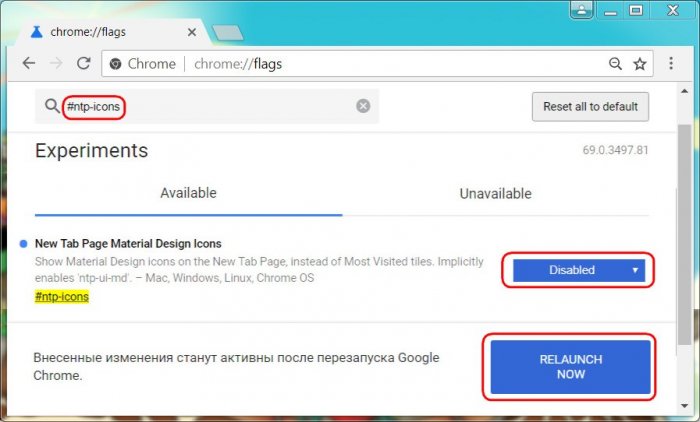Select the Available tab

[x=188, y=193]
